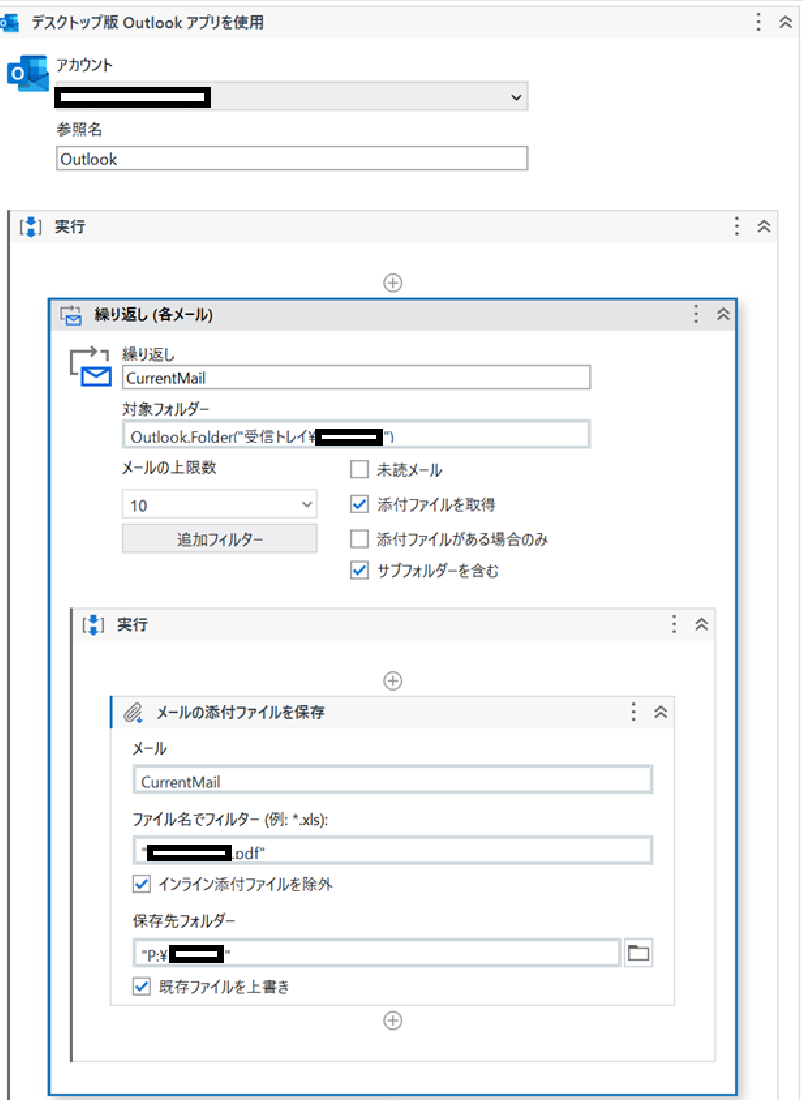Click the small Outlook icon in the header
The image size is (805, 1100).
pos(11,21)
